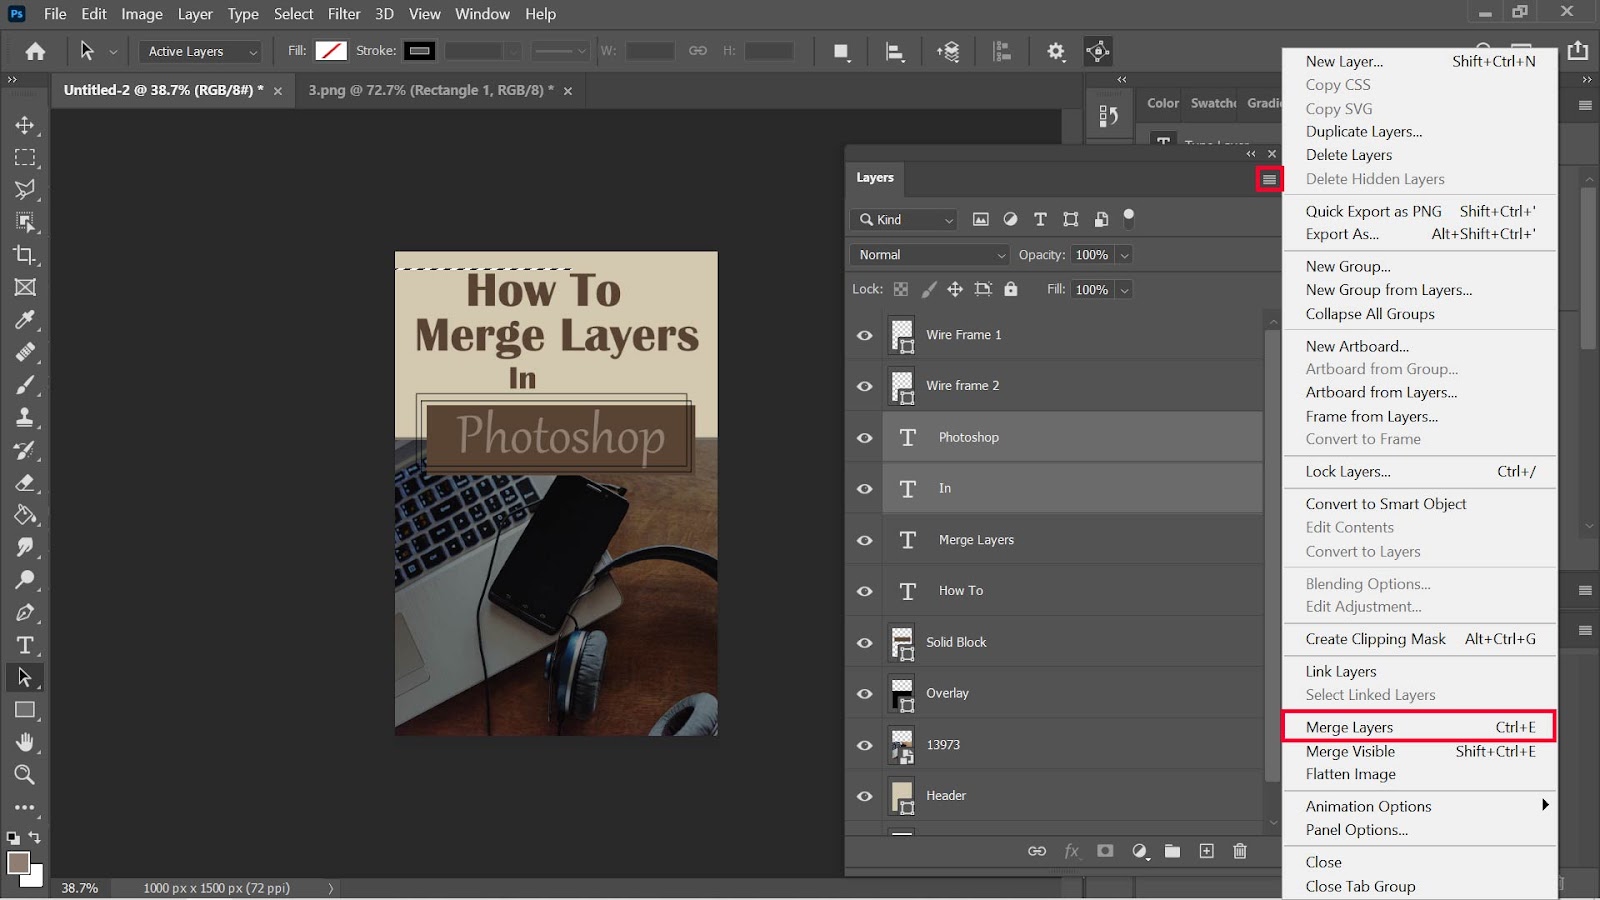Screen dimensions: 1600x900
Task: Select the Hand tool
Action: click(25, 742)
